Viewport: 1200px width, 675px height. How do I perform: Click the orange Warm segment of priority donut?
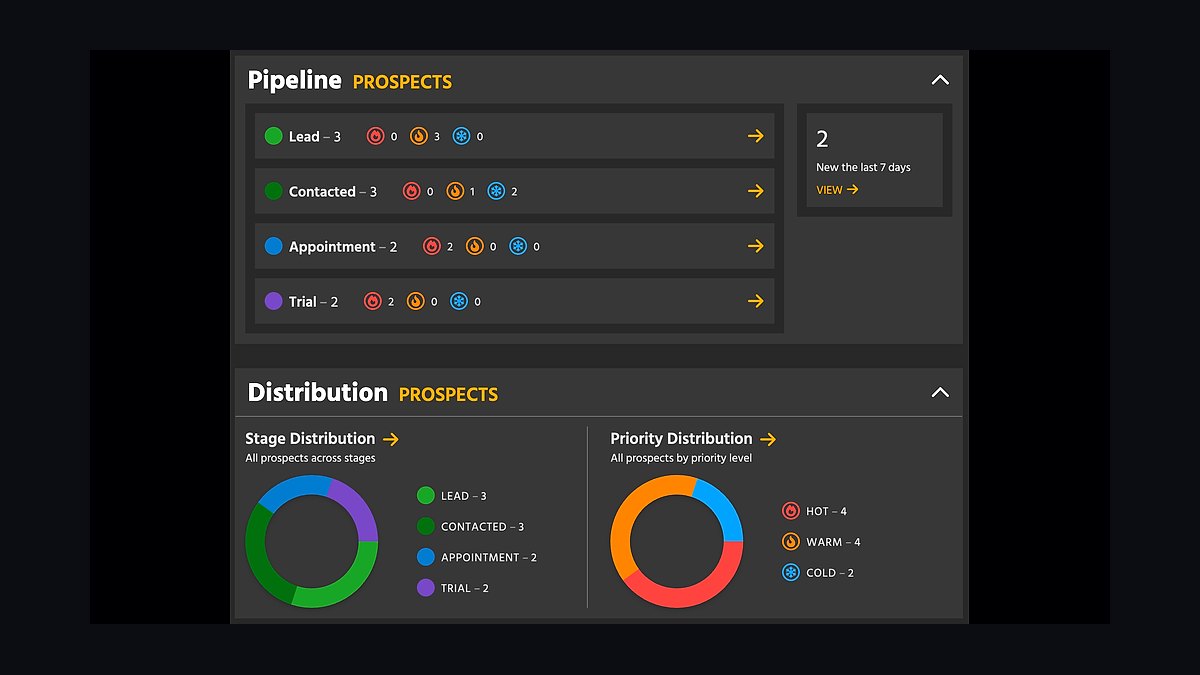click(x=635, y=510)
